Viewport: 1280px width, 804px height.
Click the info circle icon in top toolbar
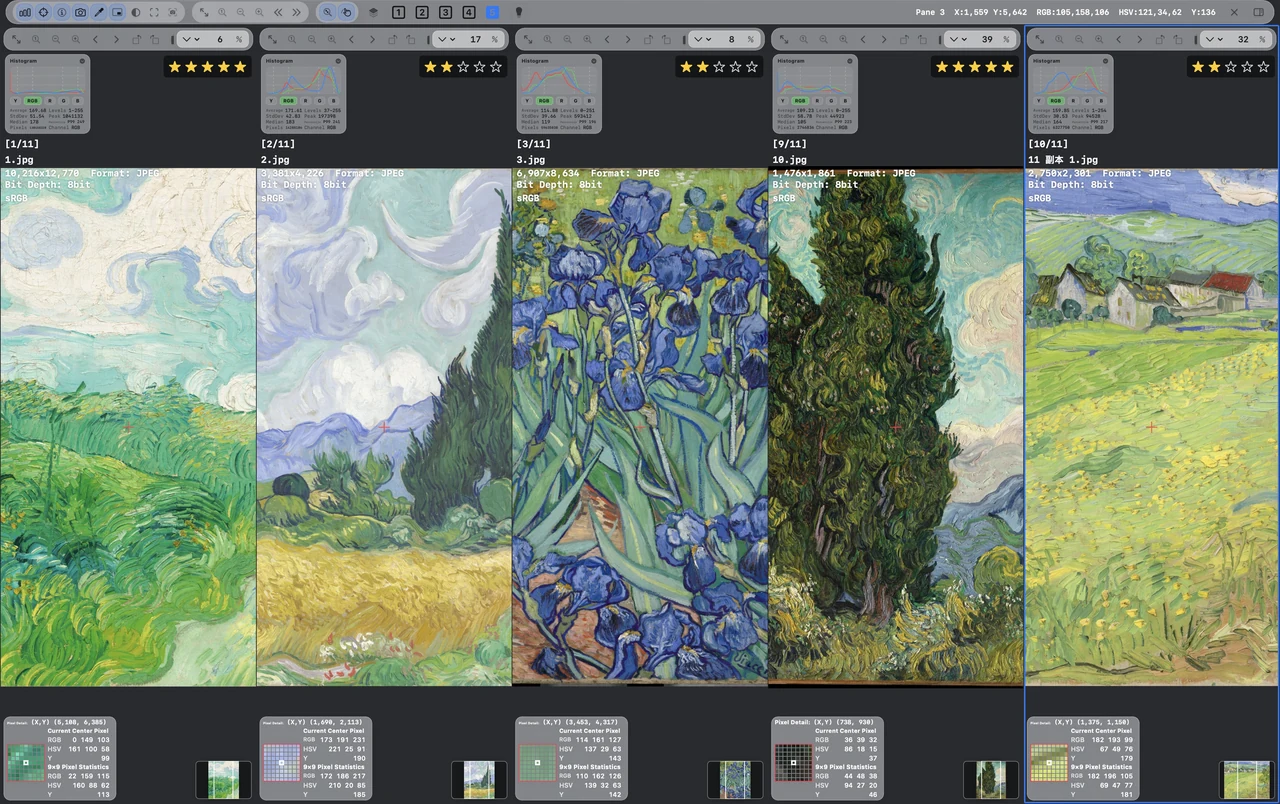click(x=62, y=12)
